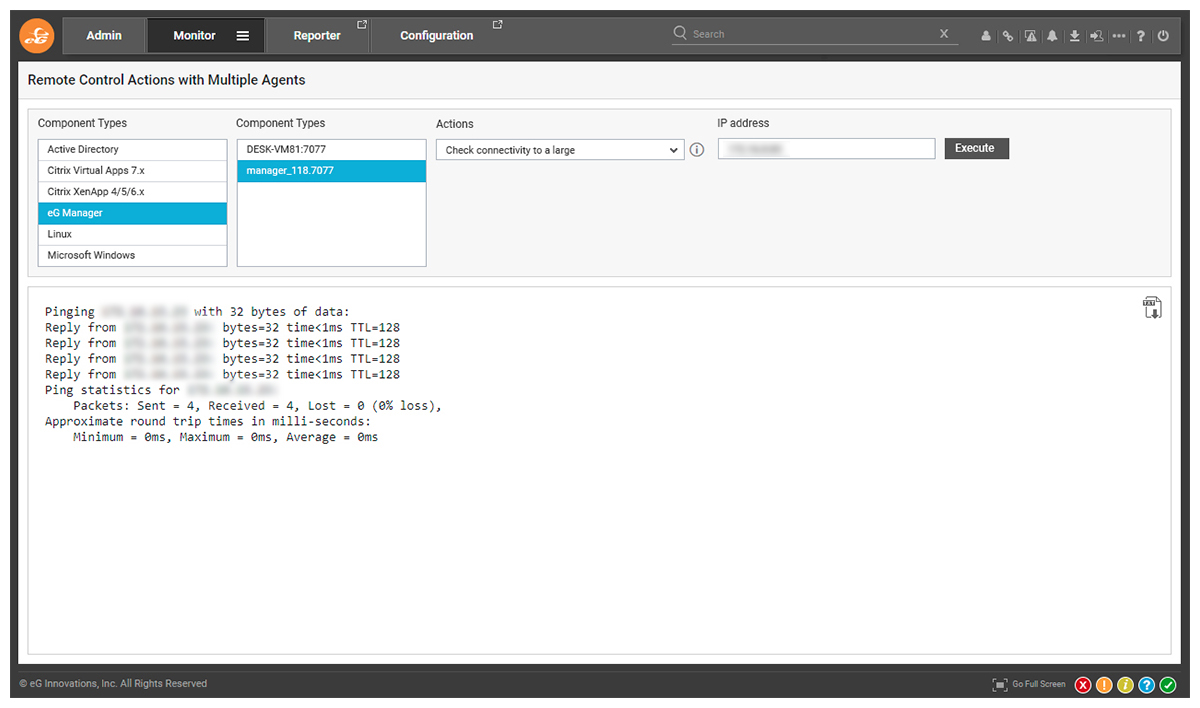Click the search magnifier icon
Image resolution: width=1200 pixels, height=708 pixels.
coord(680,33)
